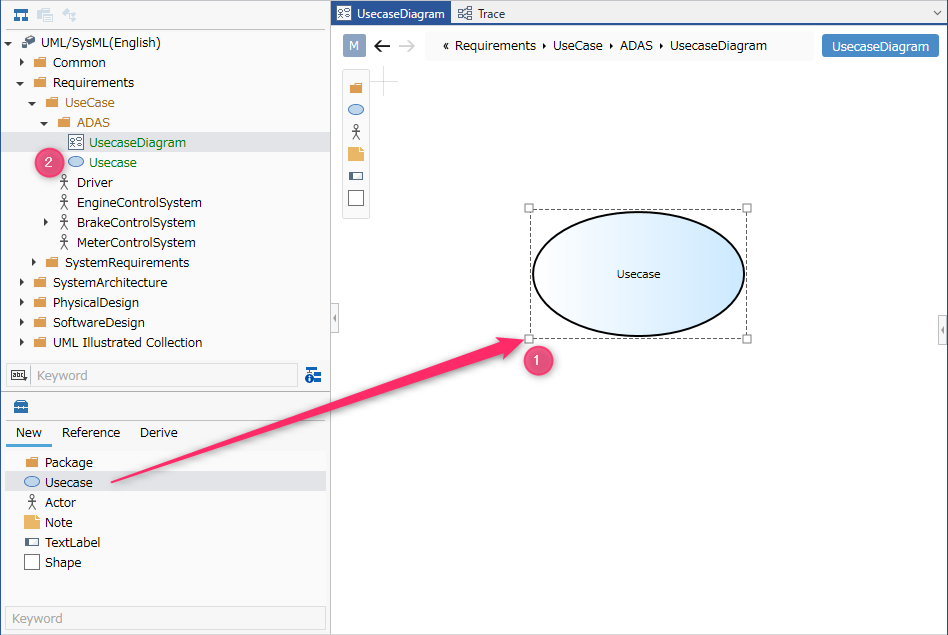Viewport: 948px width, 635px height.
Task: Expand the PhysicalDesign folder
Action: [x=22, y=302]
